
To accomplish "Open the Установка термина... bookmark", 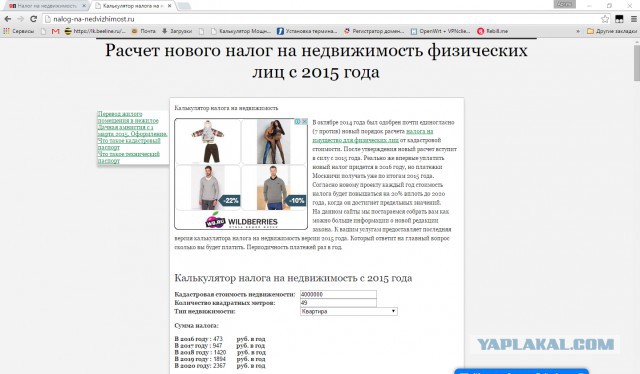I will pyautogui.click(x=307, y=31).
